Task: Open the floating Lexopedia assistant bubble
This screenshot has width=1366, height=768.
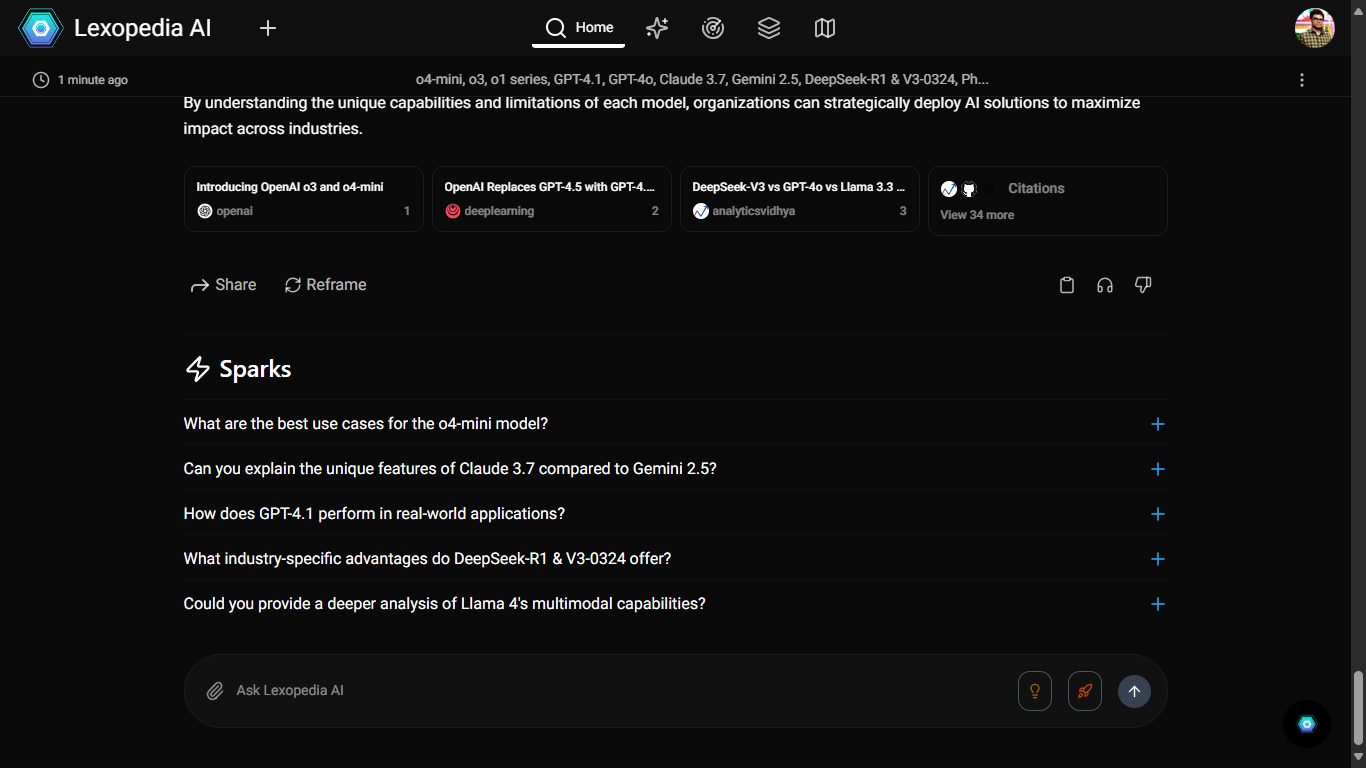Action: [1307, 724]
